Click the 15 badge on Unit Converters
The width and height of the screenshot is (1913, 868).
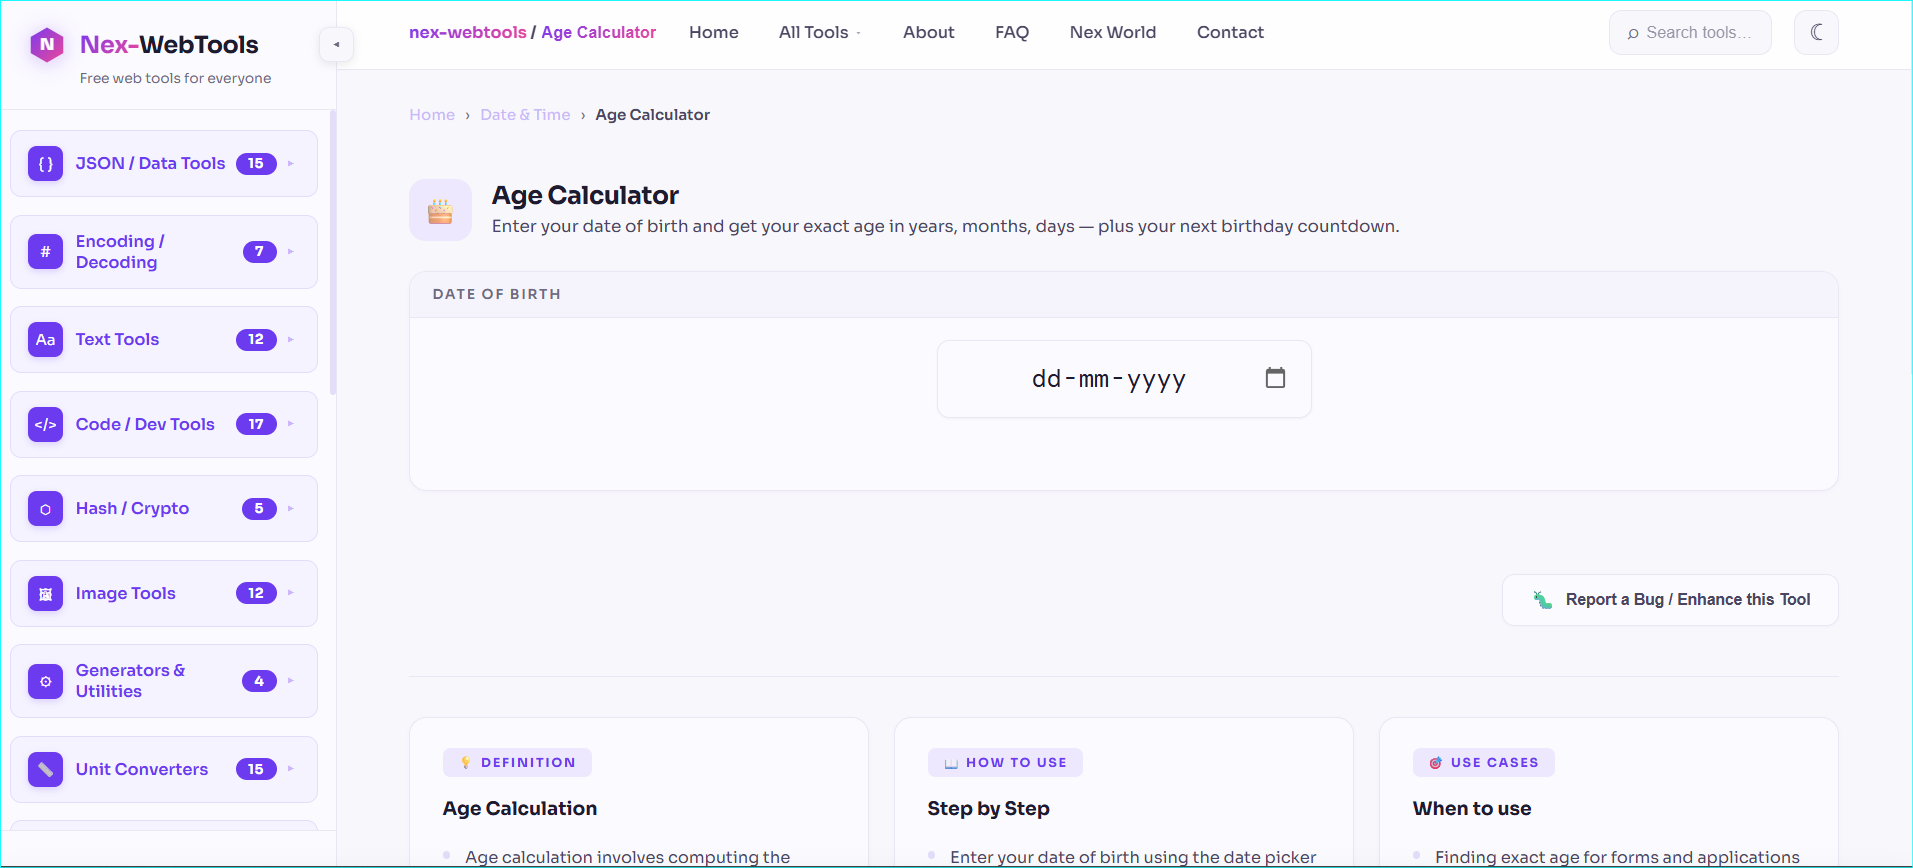coord(256,769)
